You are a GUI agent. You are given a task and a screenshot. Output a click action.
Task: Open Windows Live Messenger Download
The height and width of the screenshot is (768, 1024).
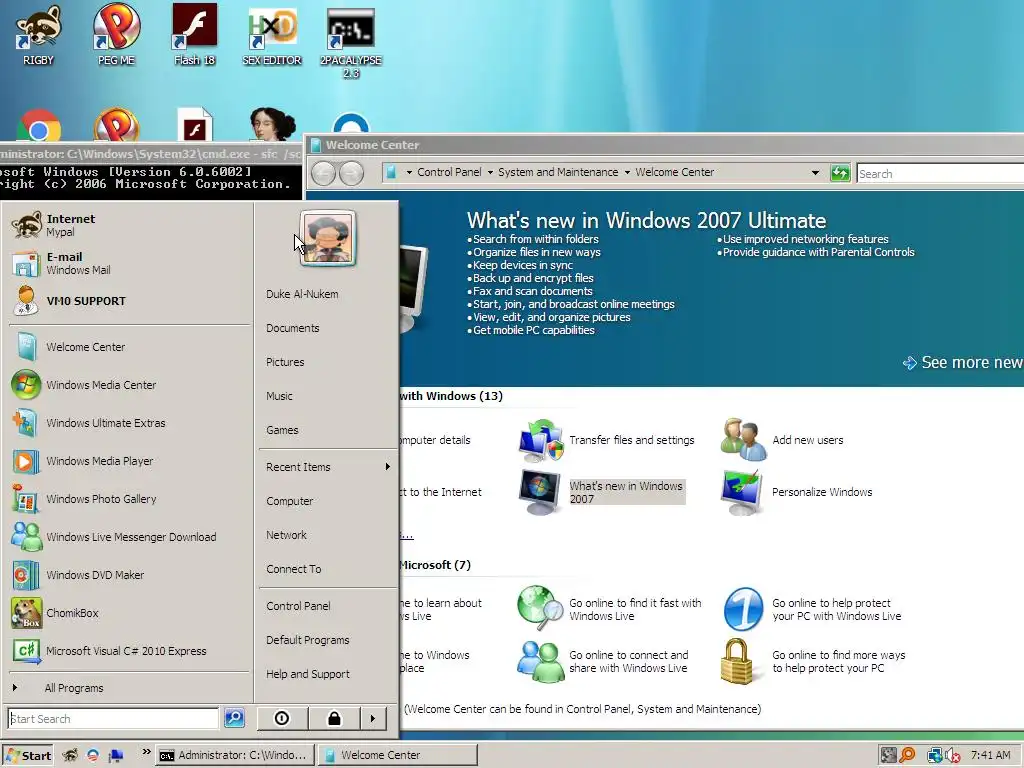129,537
